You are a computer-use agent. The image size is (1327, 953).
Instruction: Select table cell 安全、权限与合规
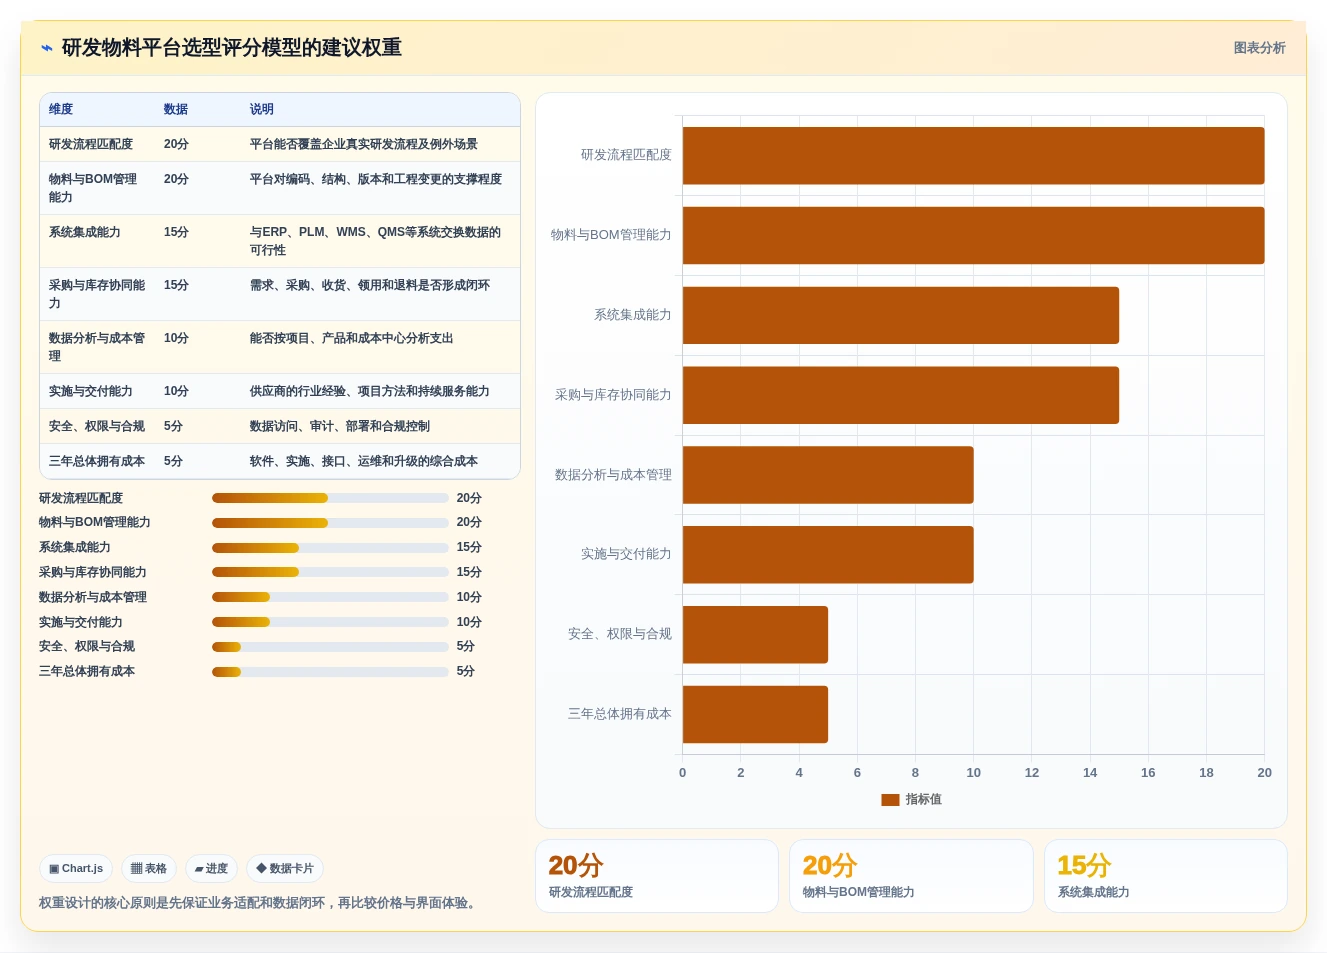click(x=97, y=426)
